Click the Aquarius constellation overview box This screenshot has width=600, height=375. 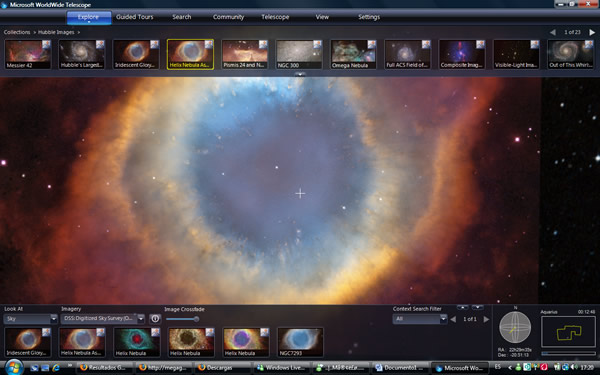point(568,332)
